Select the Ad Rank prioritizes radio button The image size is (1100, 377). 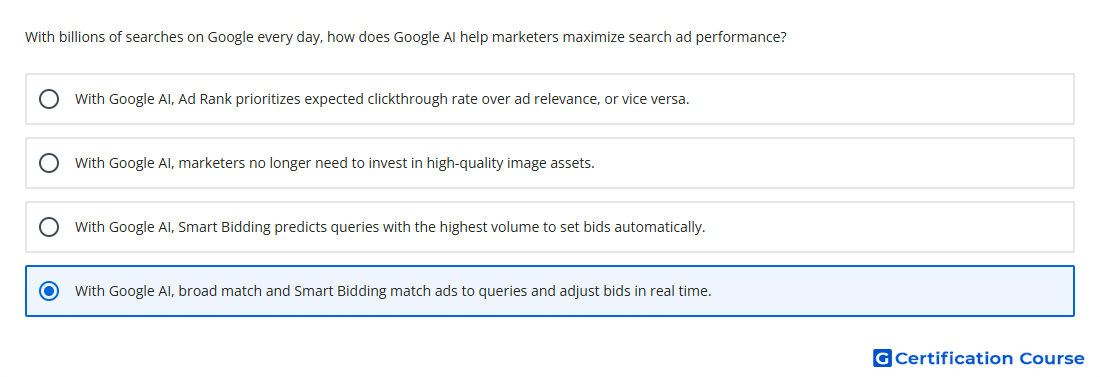point(49,99)
